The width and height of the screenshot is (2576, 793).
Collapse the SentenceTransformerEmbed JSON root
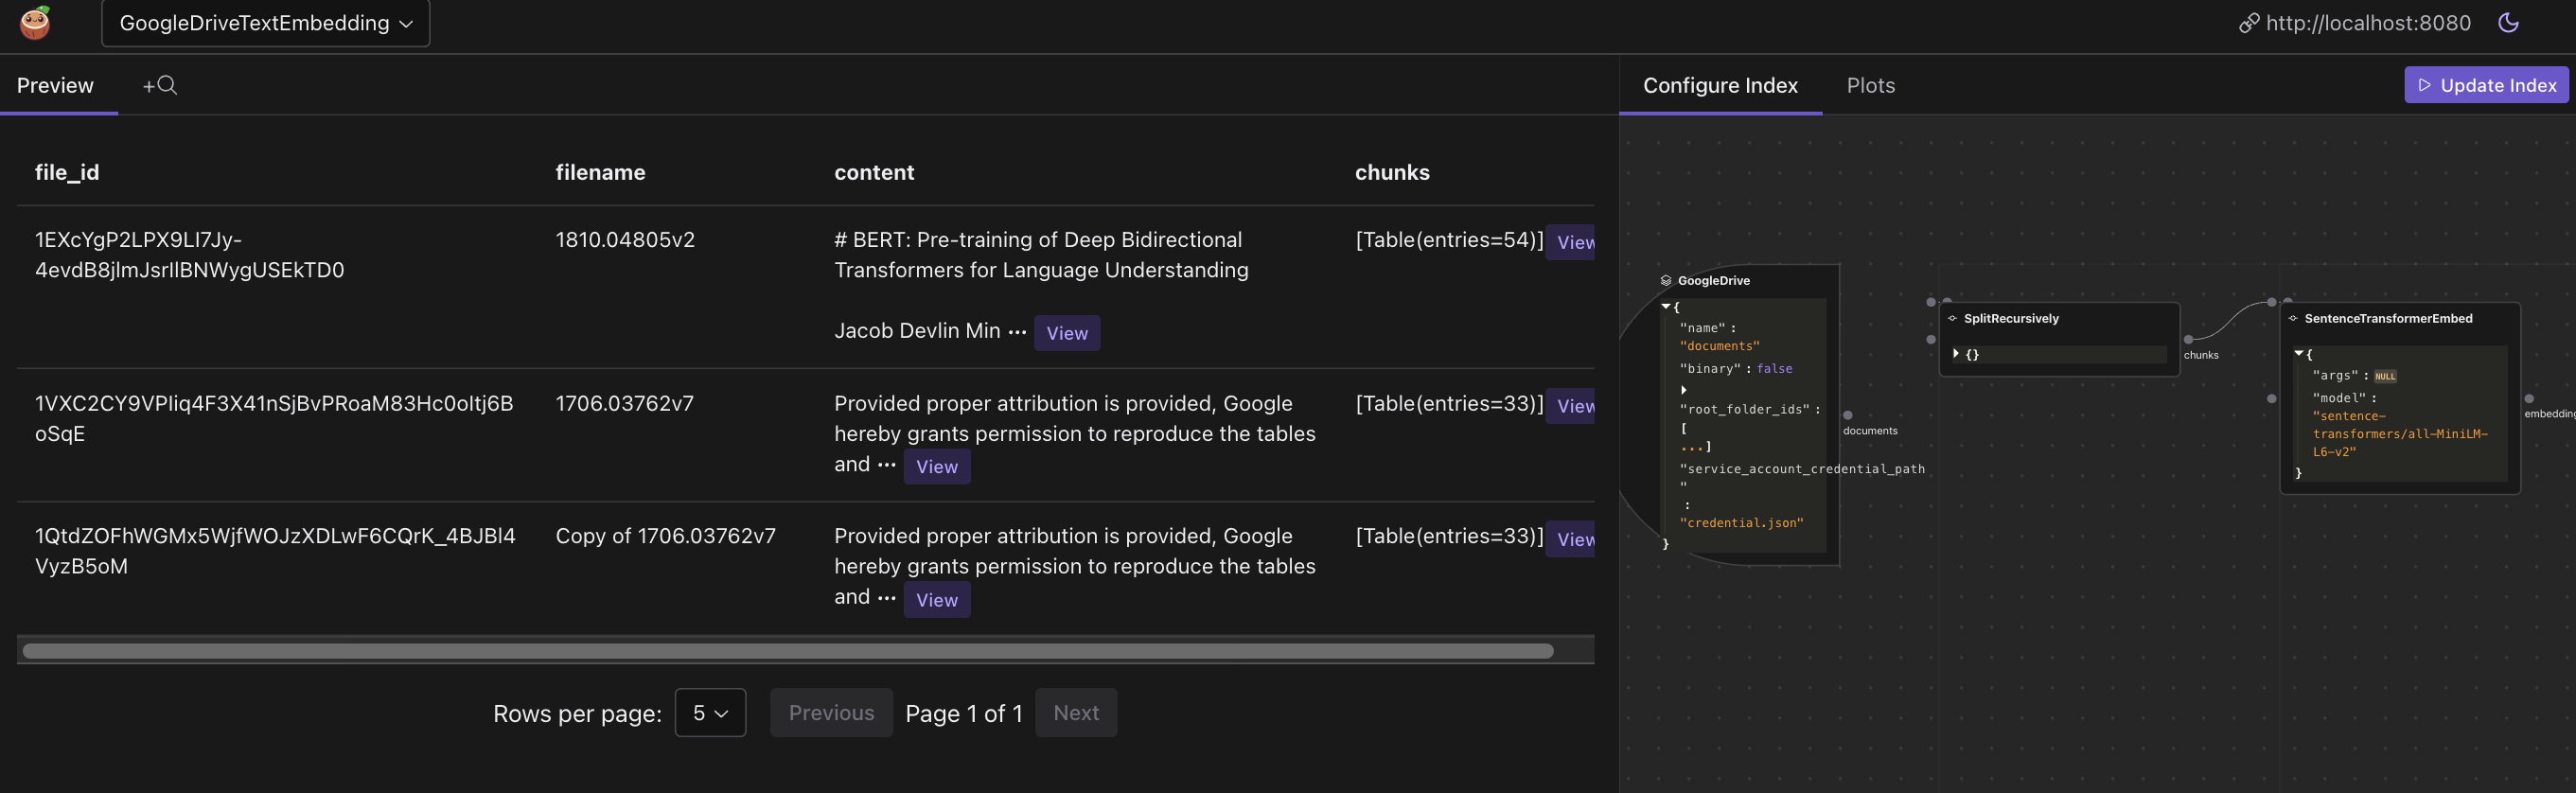tap(2298, 353)
